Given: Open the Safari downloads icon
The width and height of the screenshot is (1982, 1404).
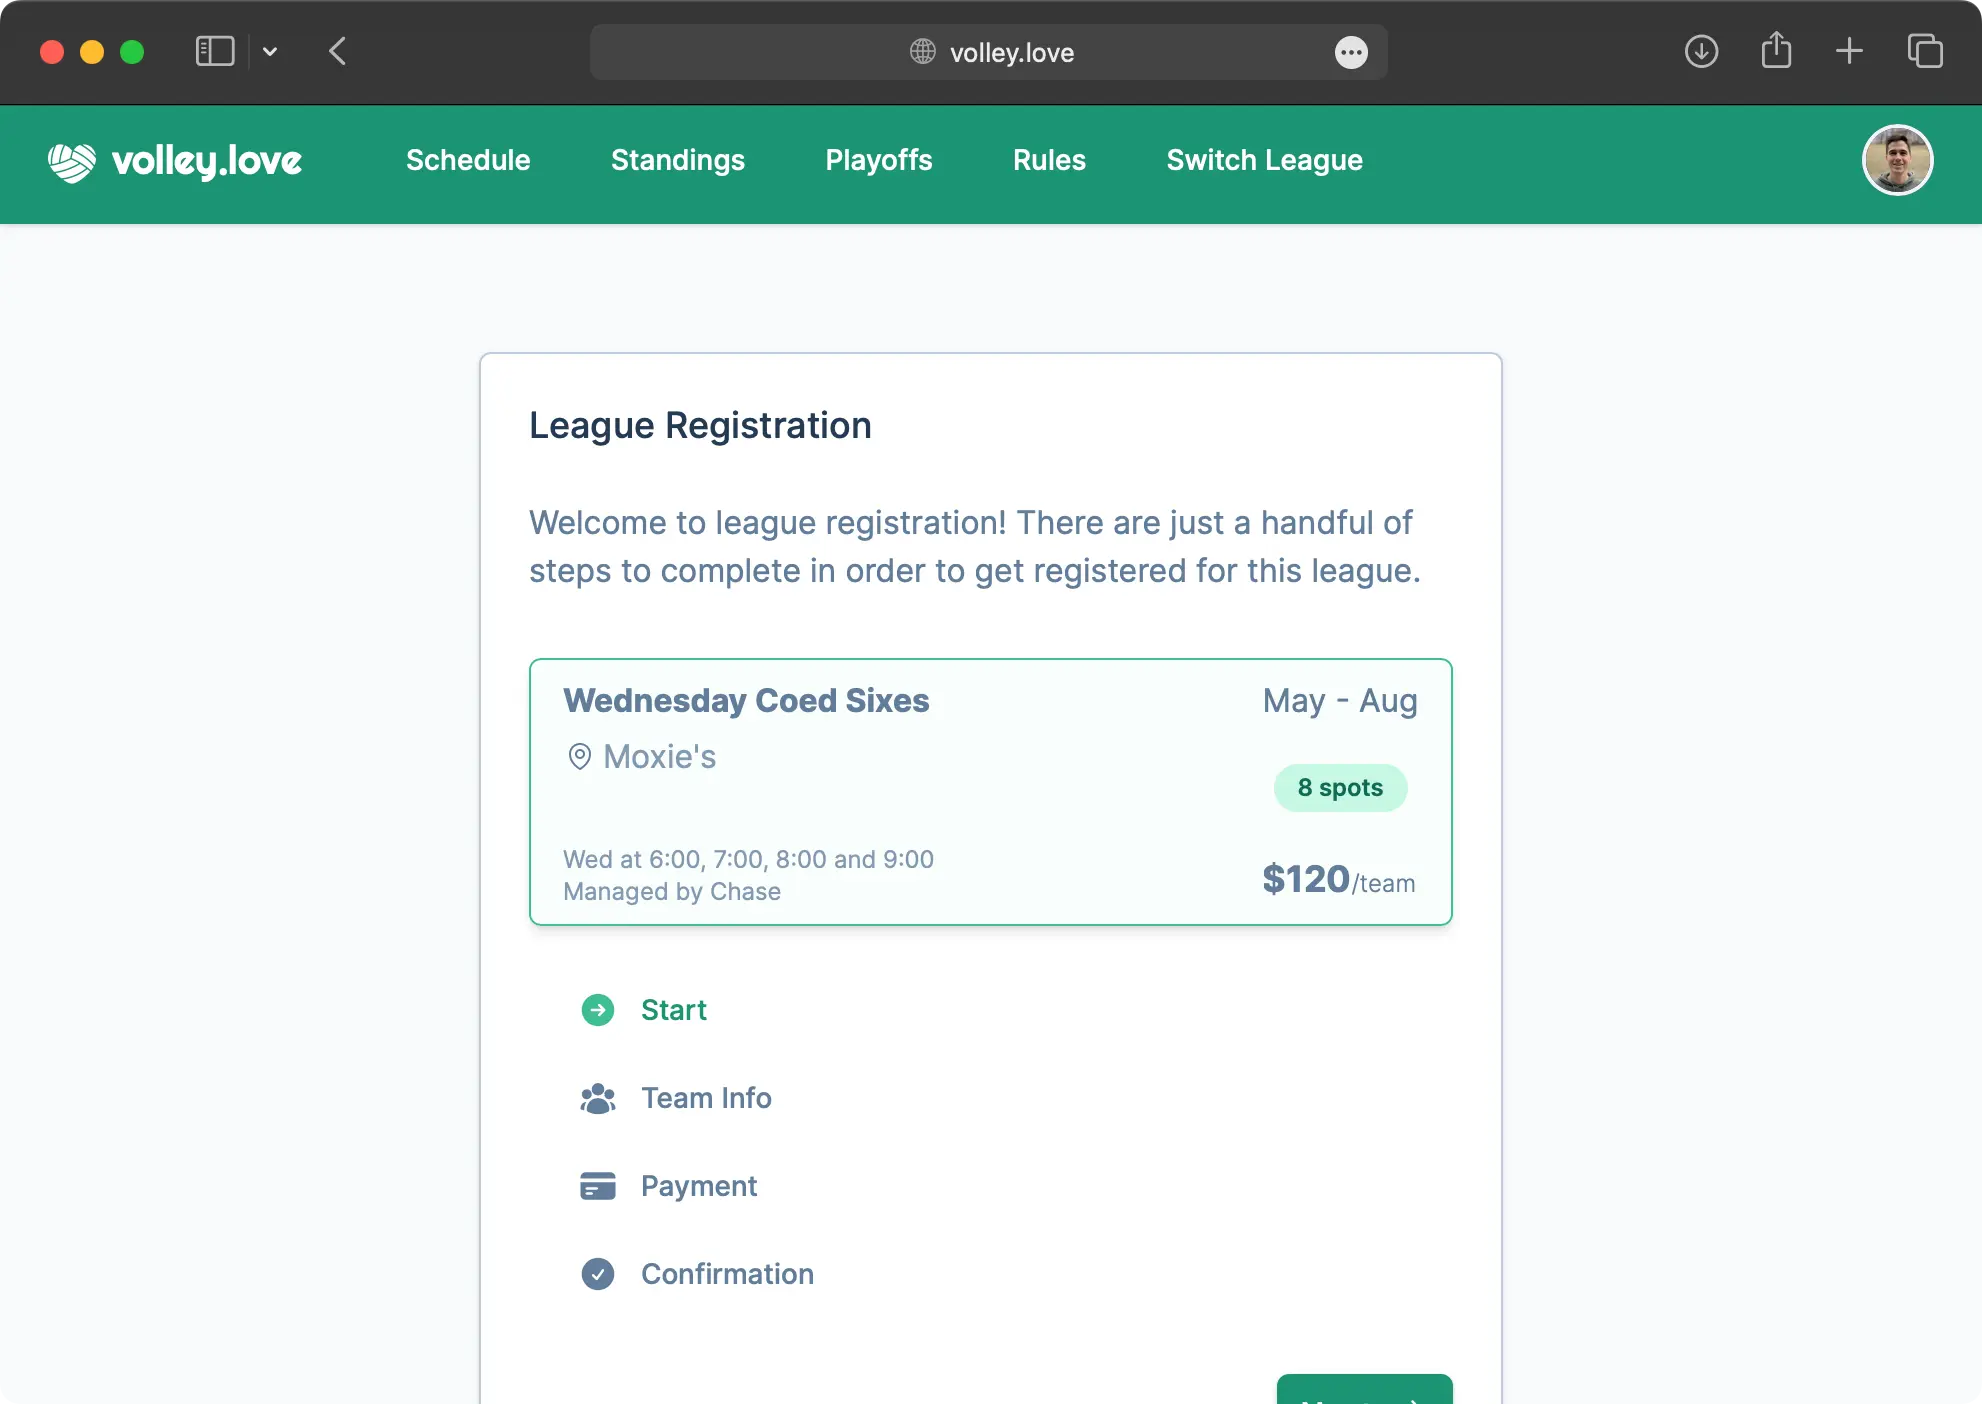Looking at the screenshot, I should point(1701,51).
